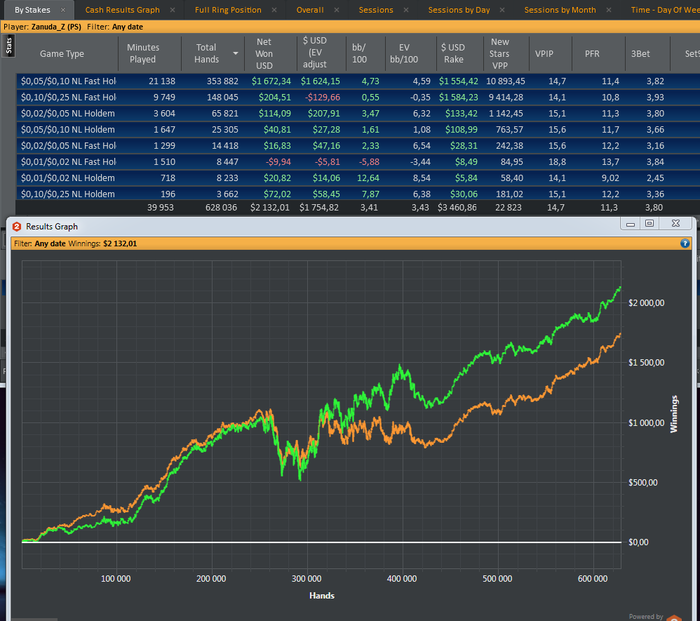This screenshot has height=621, width=700.
Task: Sort by bb/100 column header
Action: point(359,53)
